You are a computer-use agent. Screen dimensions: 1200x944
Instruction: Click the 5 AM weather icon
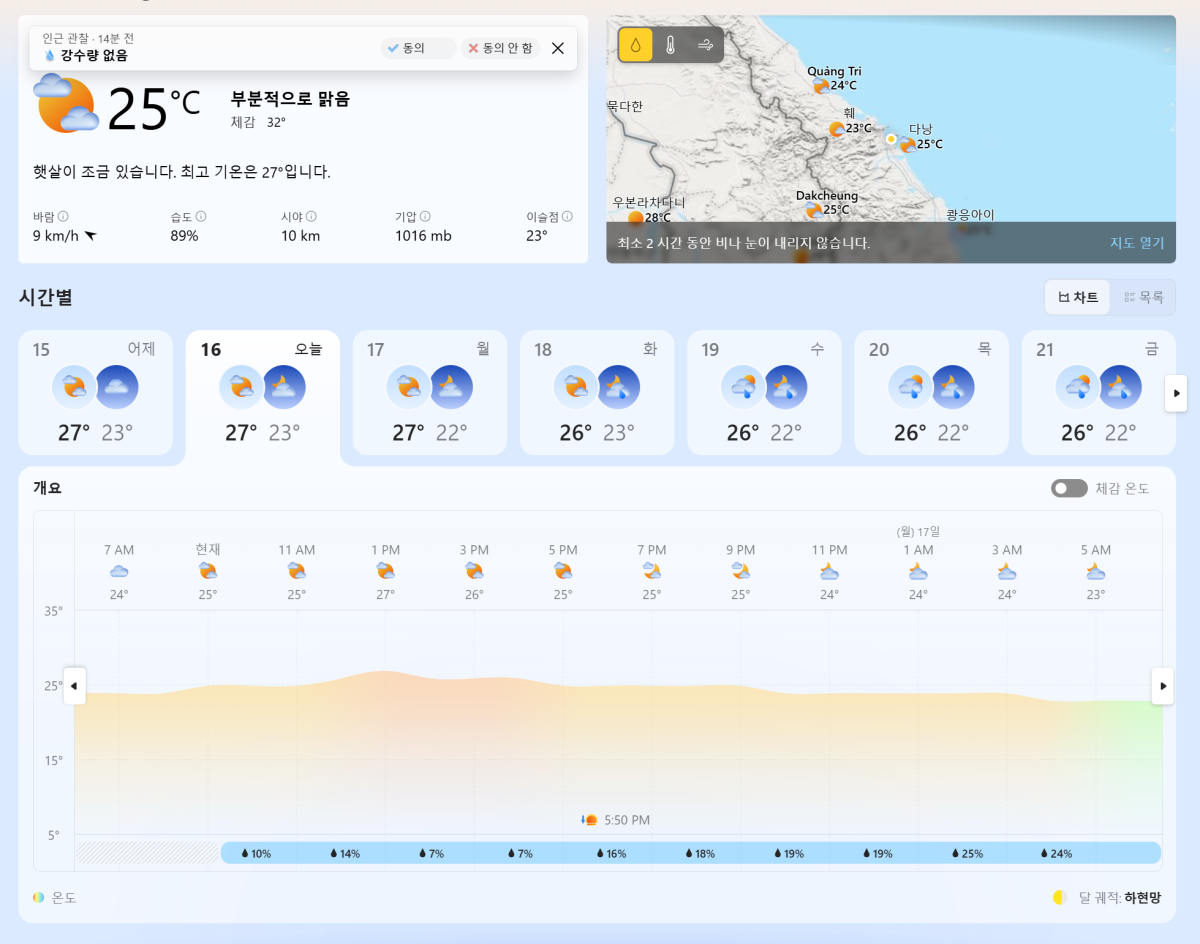pyautogui.click(x=1096, y=571)
